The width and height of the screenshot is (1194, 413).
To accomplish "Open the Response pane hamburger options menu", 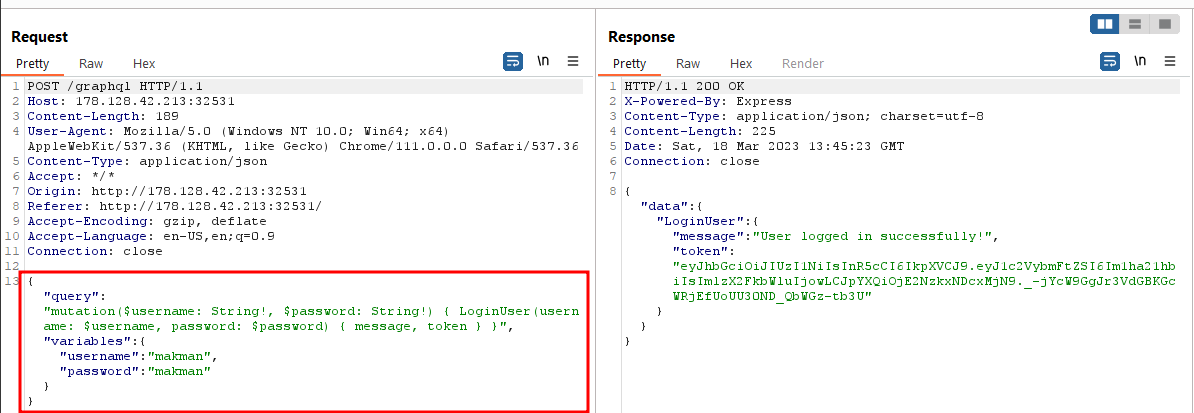I will [x=1170, y=61].
